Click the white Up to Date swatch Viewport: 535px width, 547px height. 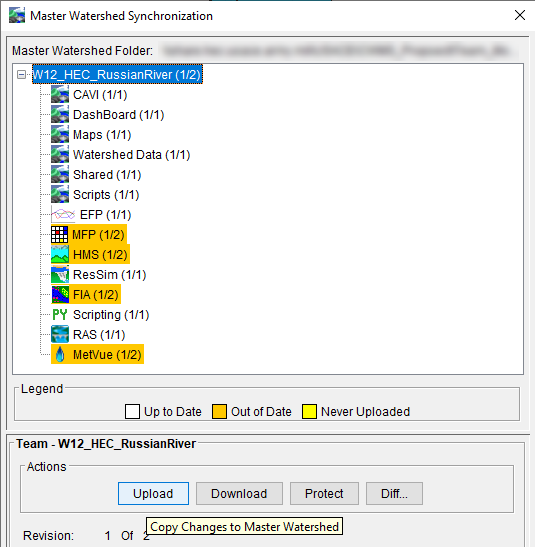click(133, 411)
